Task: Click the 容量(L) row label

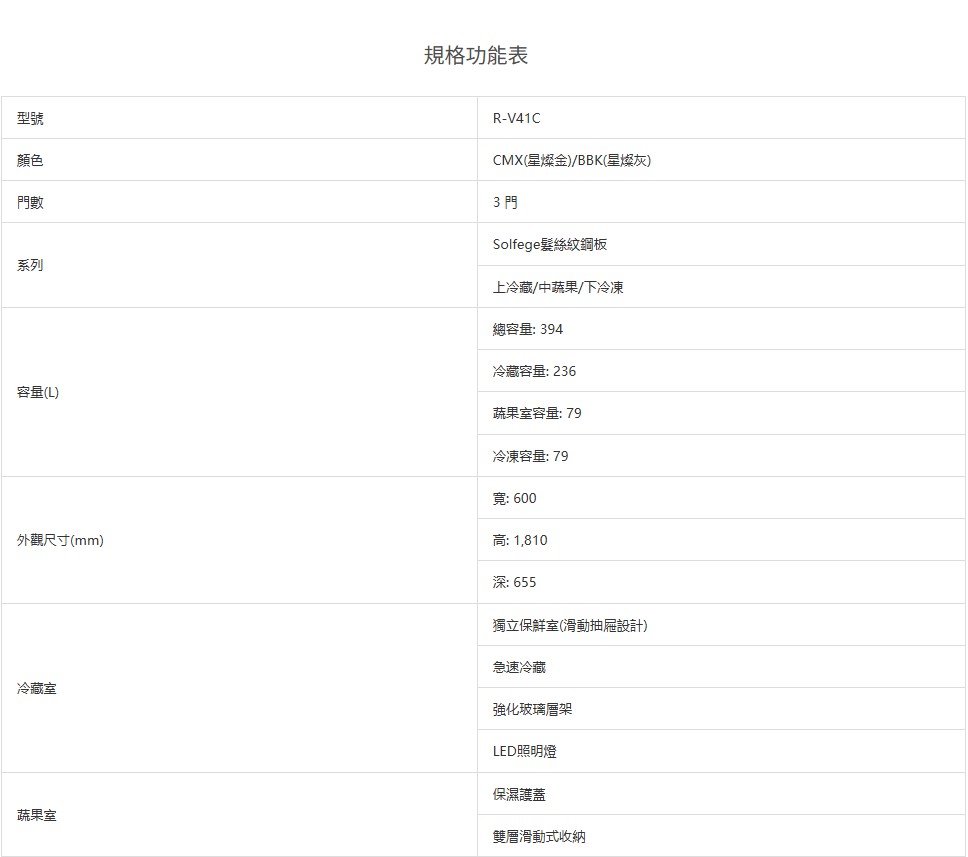Action: [38, 392]
